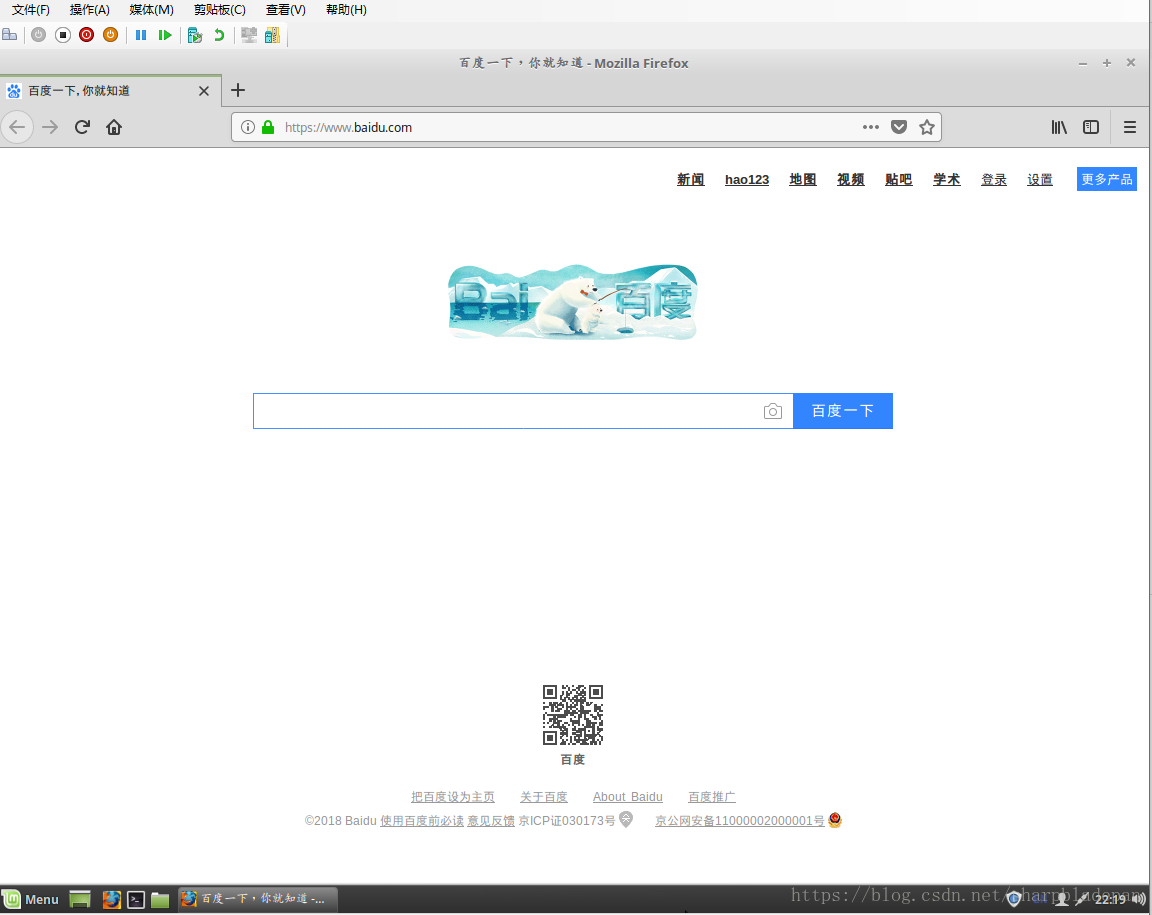1152x915 pixels.
Task: Open the 媒体(M) menu
Action: 151,10
